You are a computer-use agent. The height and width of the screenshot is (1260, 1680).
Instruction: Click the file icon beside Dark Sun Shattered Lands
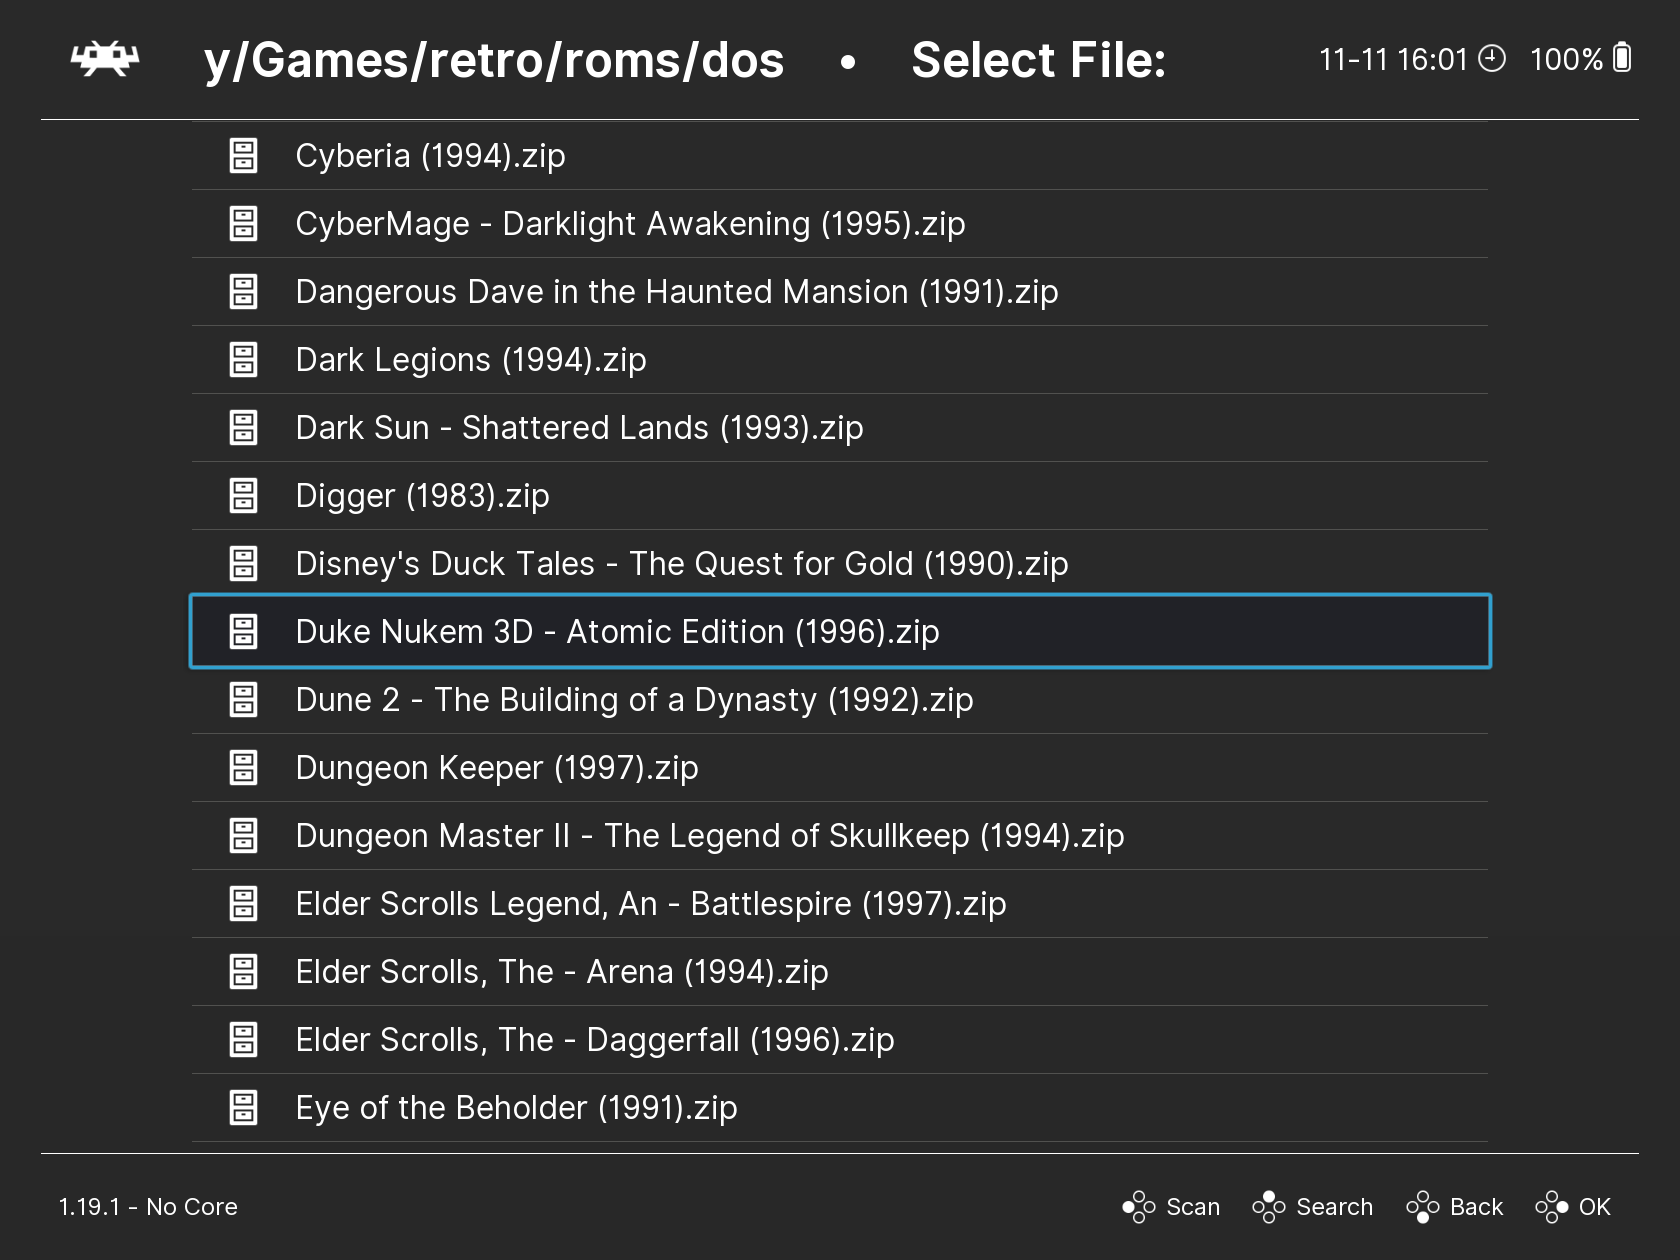243,428
